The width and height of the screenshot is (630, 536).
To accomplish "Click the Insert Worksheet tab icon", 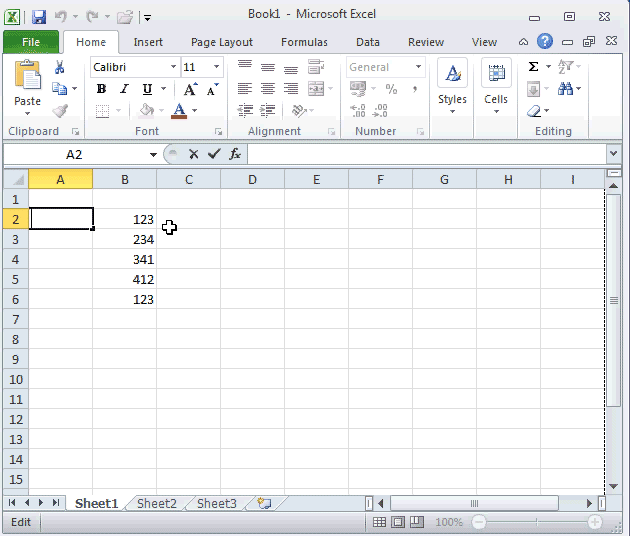I will coord(264,504).
